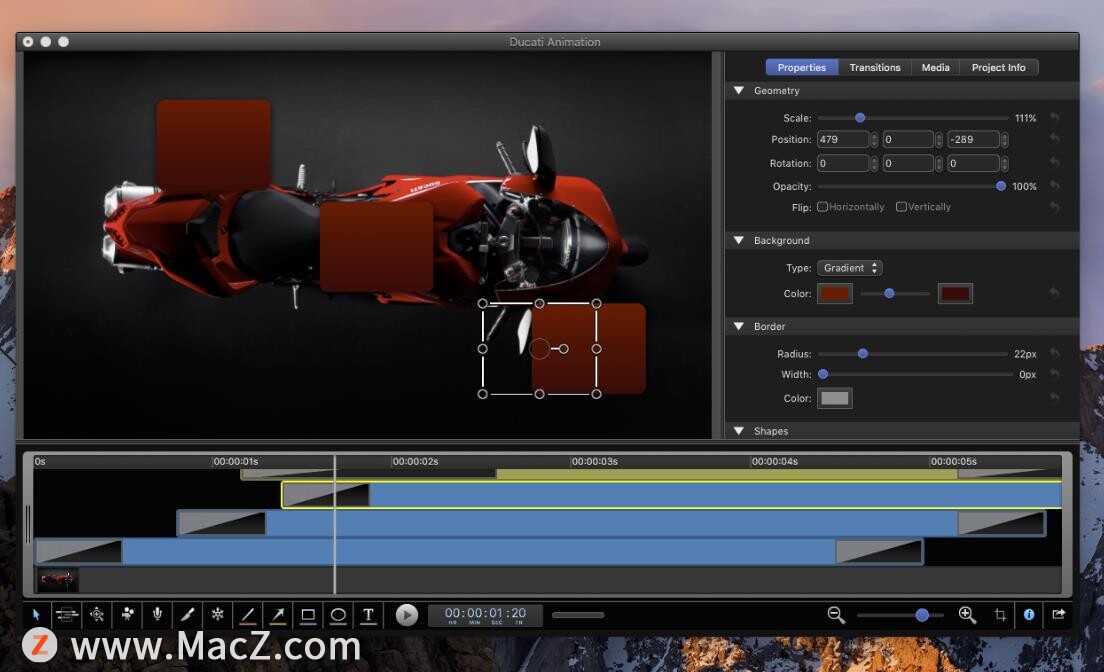Zoom in the timeline with plus magnifier

pos(967,615)
